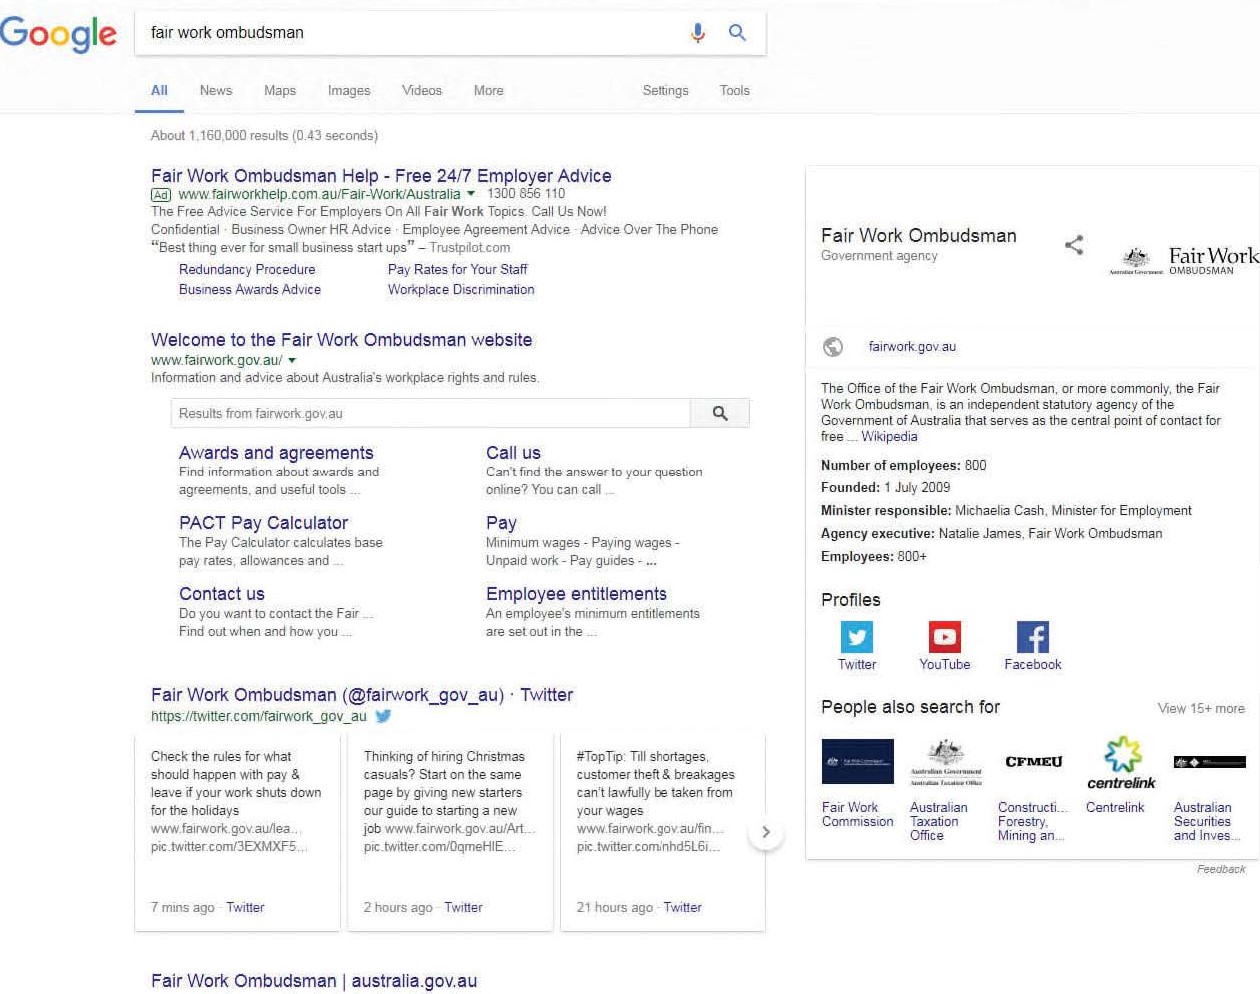Viewport: 1260px width, 994px height.
Task: Open Fair Work Ombudsman Twitter result title
Action: click(x=362, y=695)
